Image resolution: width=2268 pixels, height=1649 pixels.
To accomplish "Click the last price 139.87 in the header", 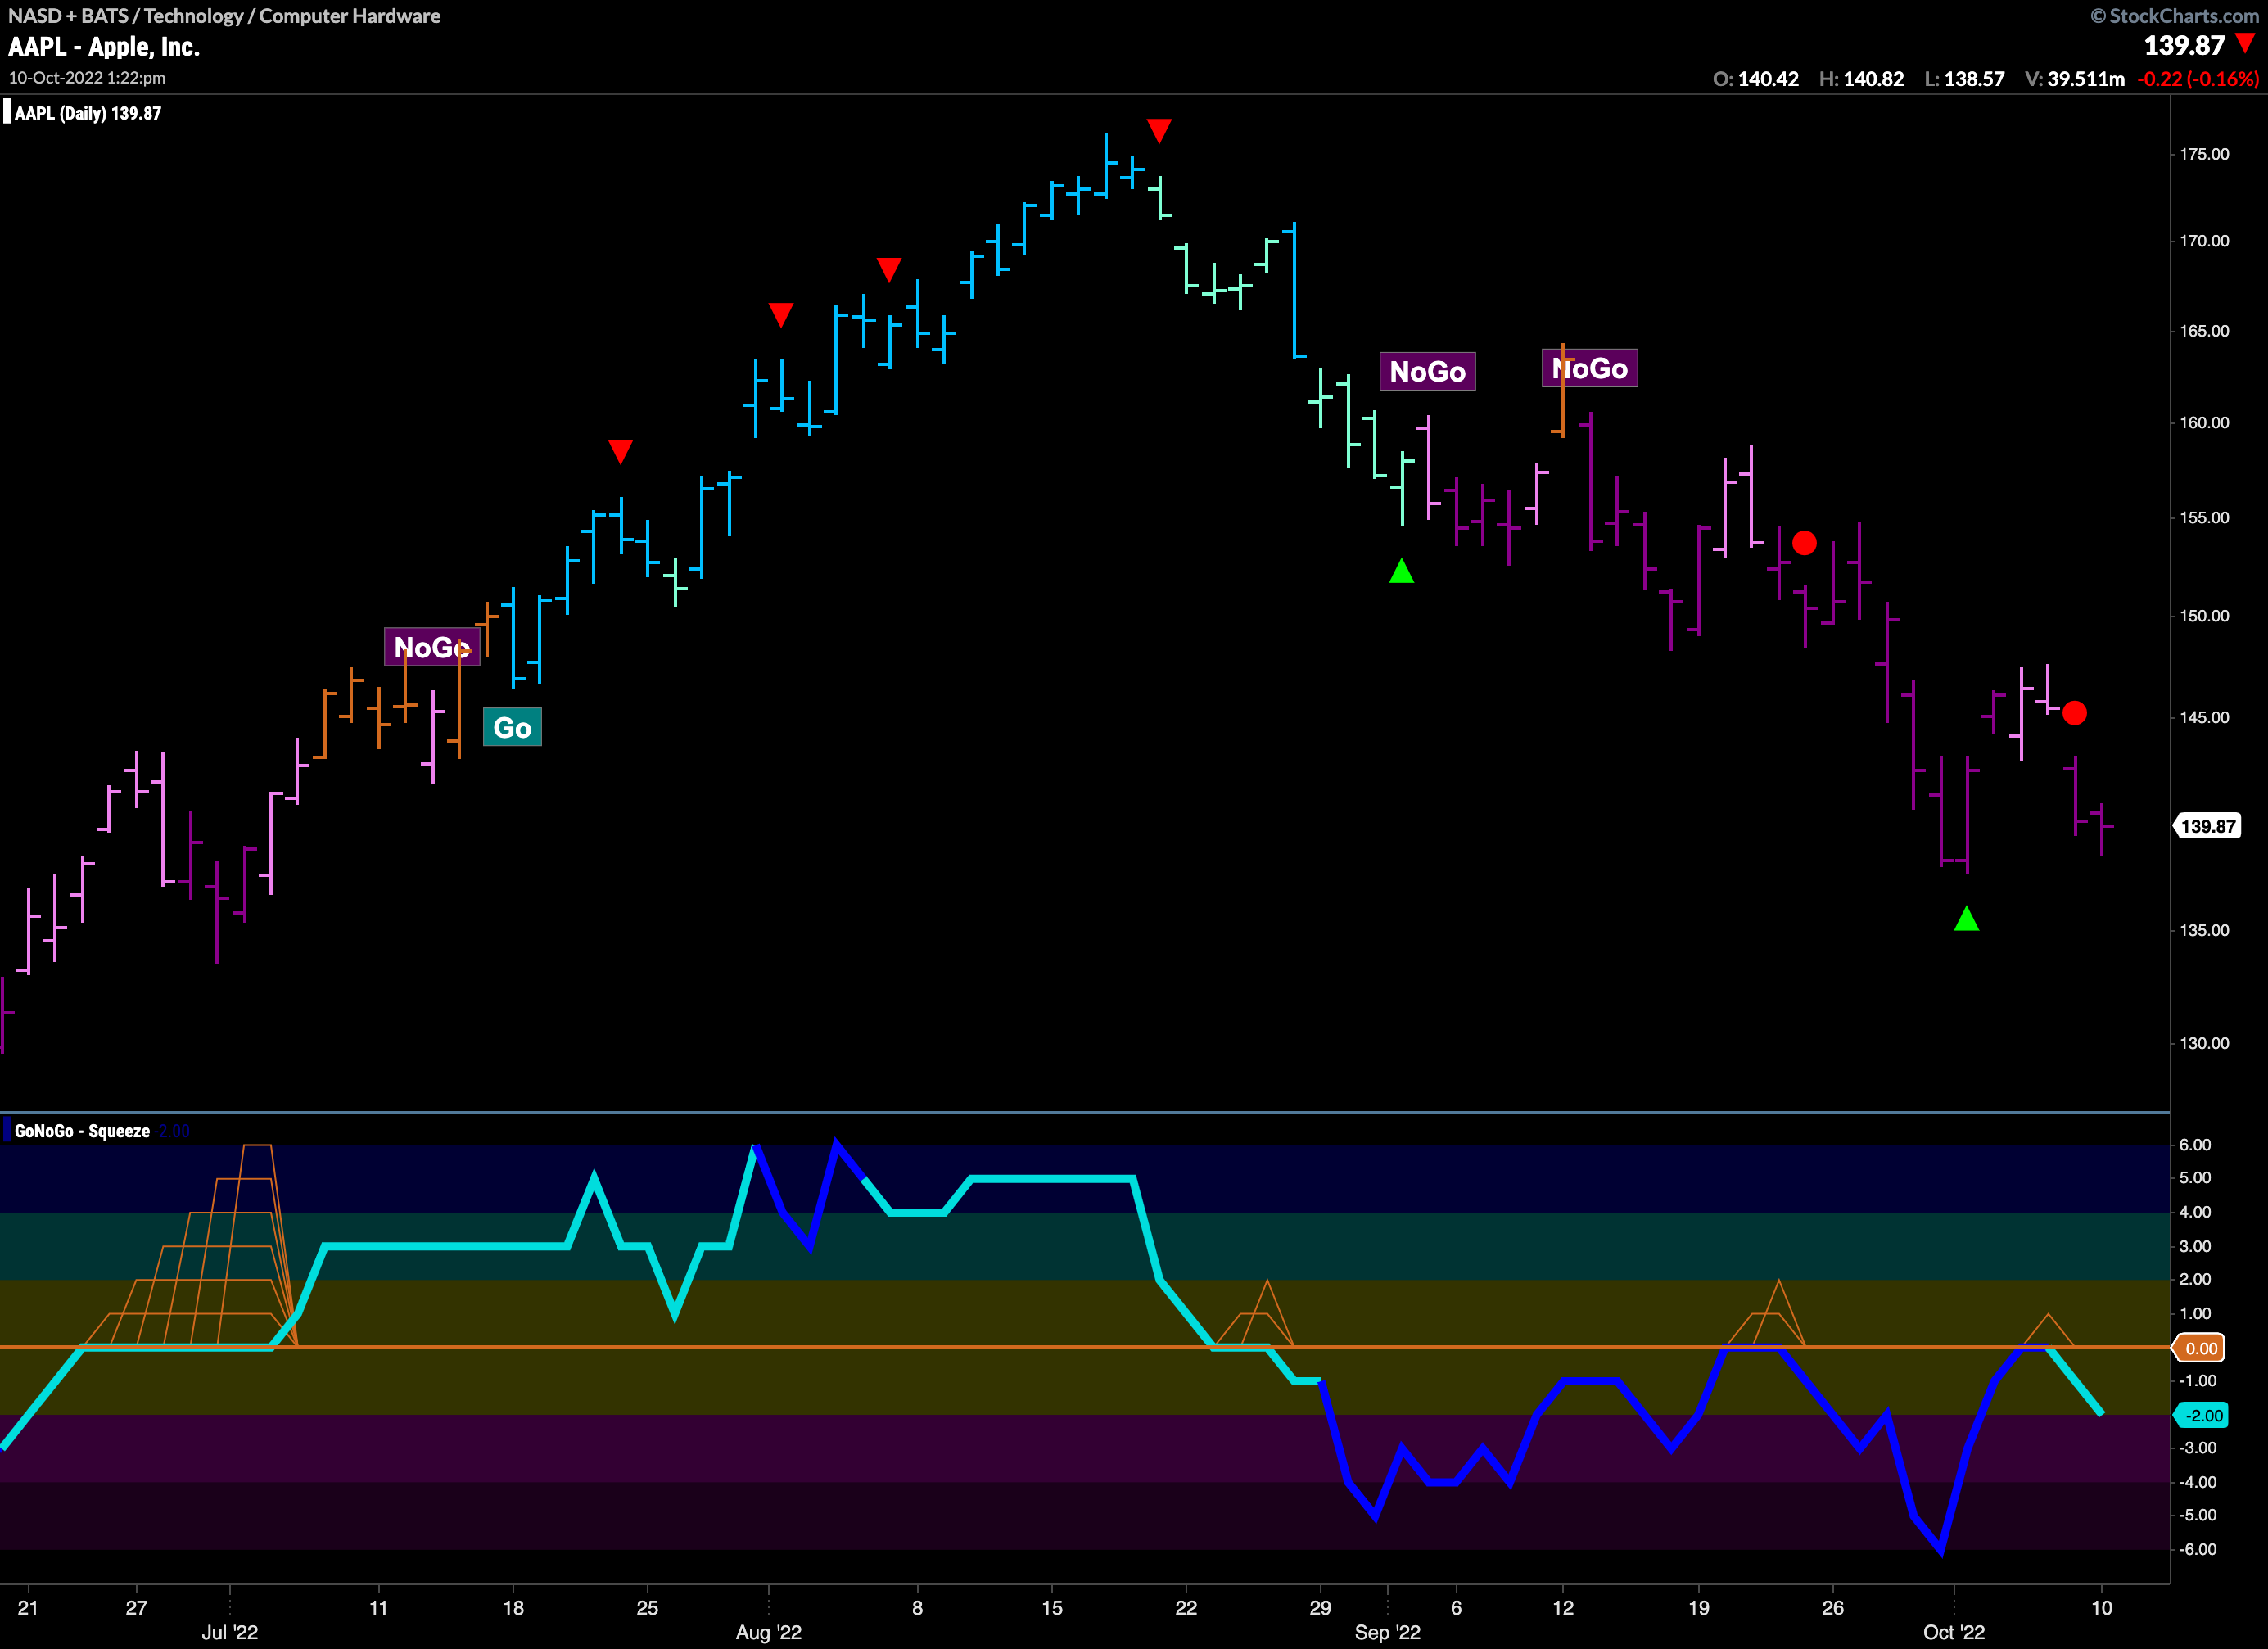I will click(2184, 46).
